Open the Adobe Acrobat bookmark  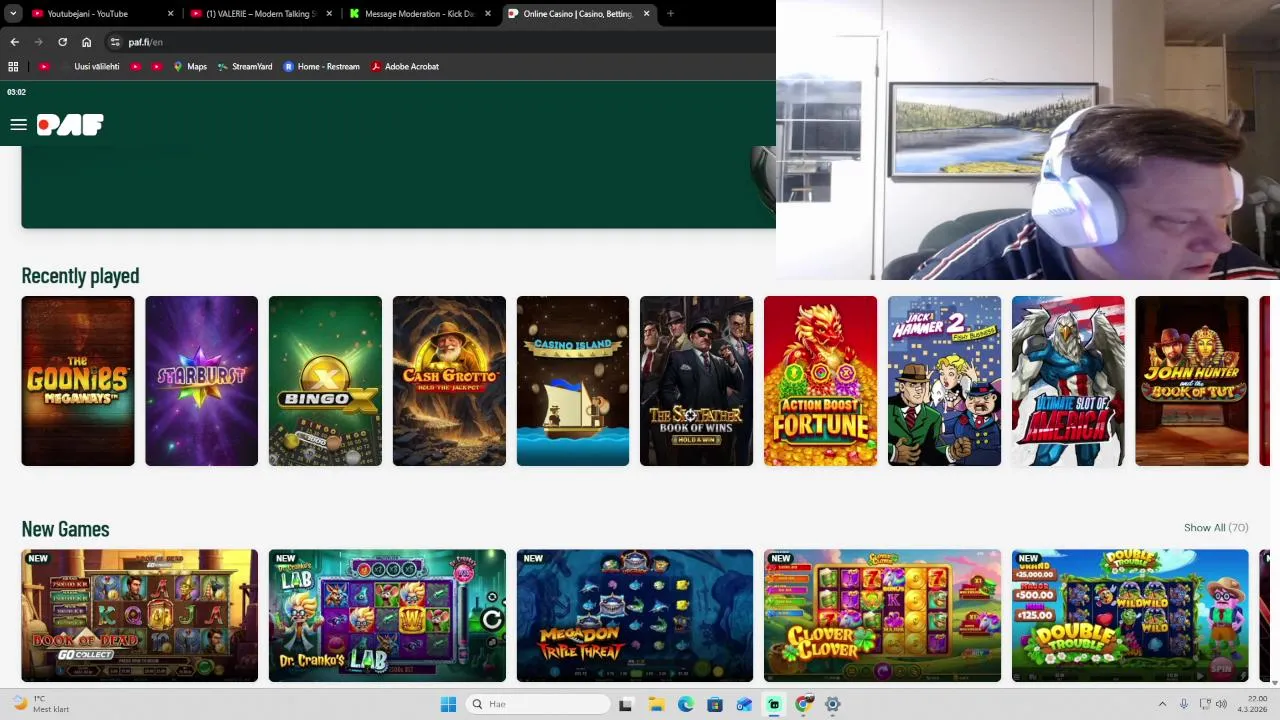point(404,66)
